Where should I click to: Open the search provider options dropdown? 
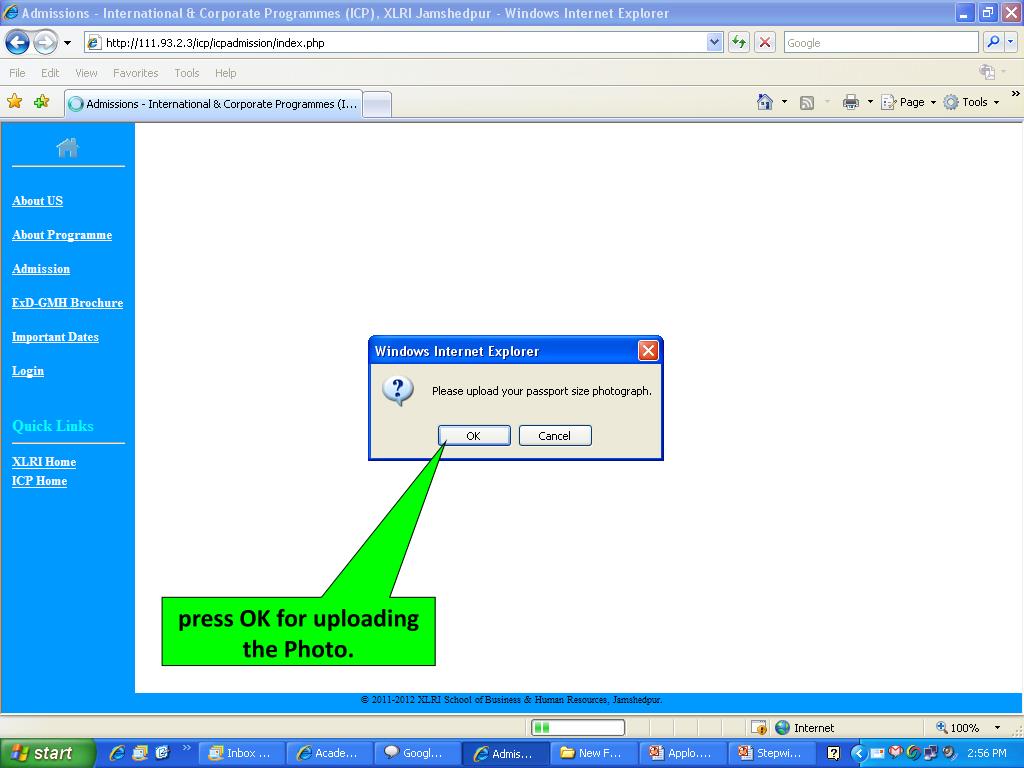pyautogui.click(x=1011, y=42)
